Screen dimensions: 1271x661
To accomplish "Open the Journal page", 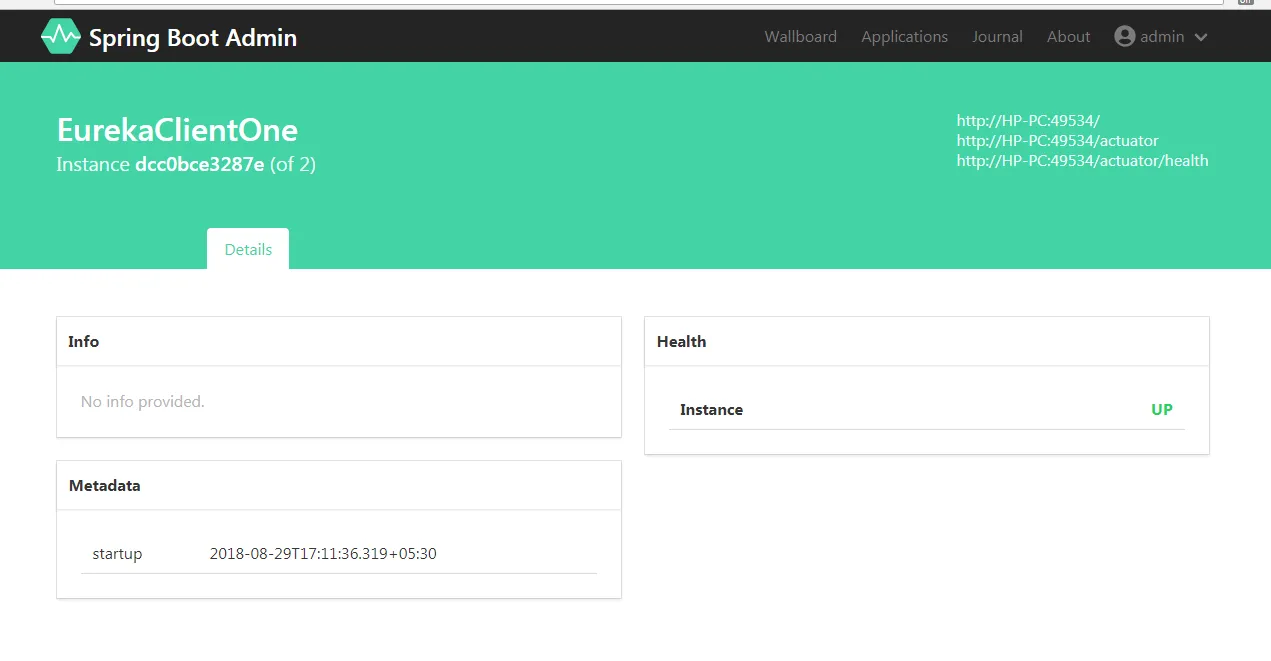I will coord(997,36).
